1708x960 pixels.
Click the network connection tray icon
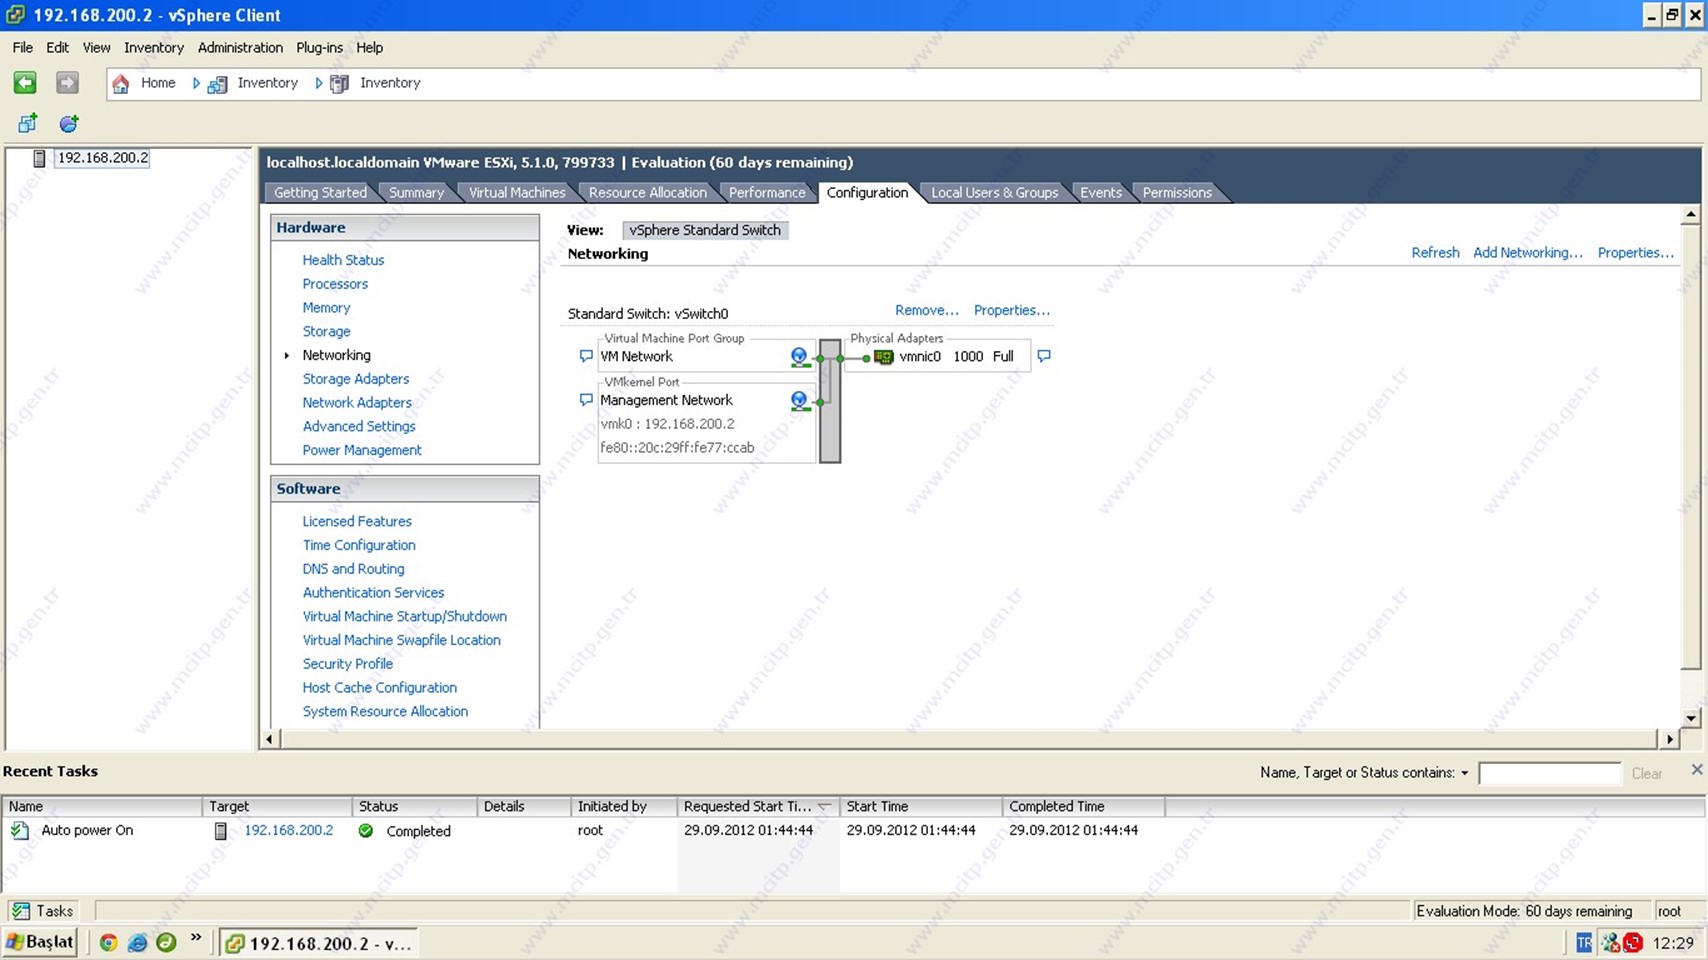(x=1610, y=942)
